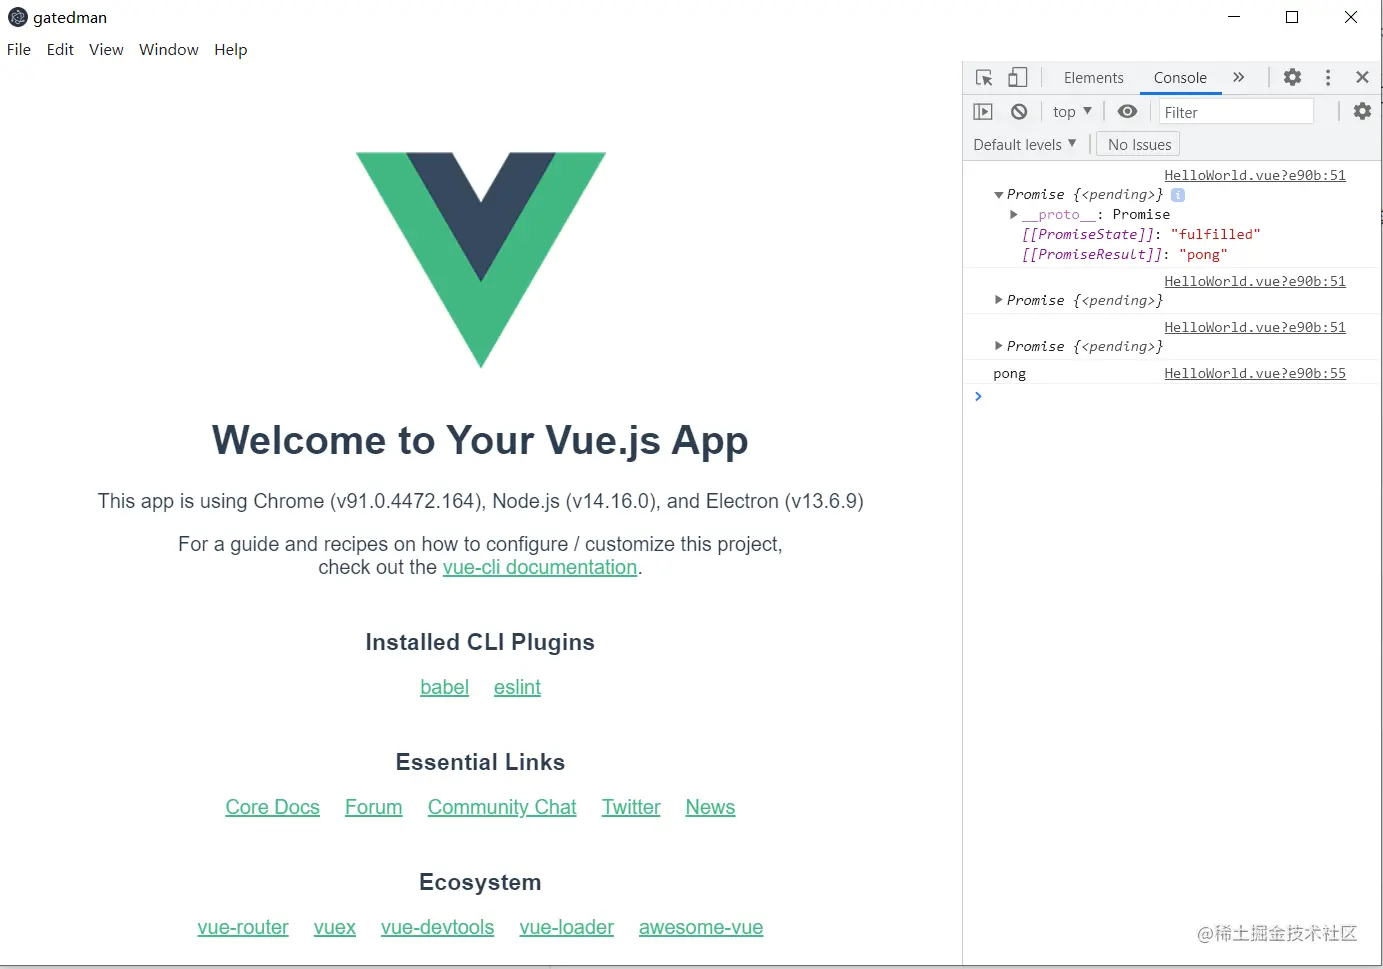
Task: Show the console sidebar
Action: tap(983, 112)
